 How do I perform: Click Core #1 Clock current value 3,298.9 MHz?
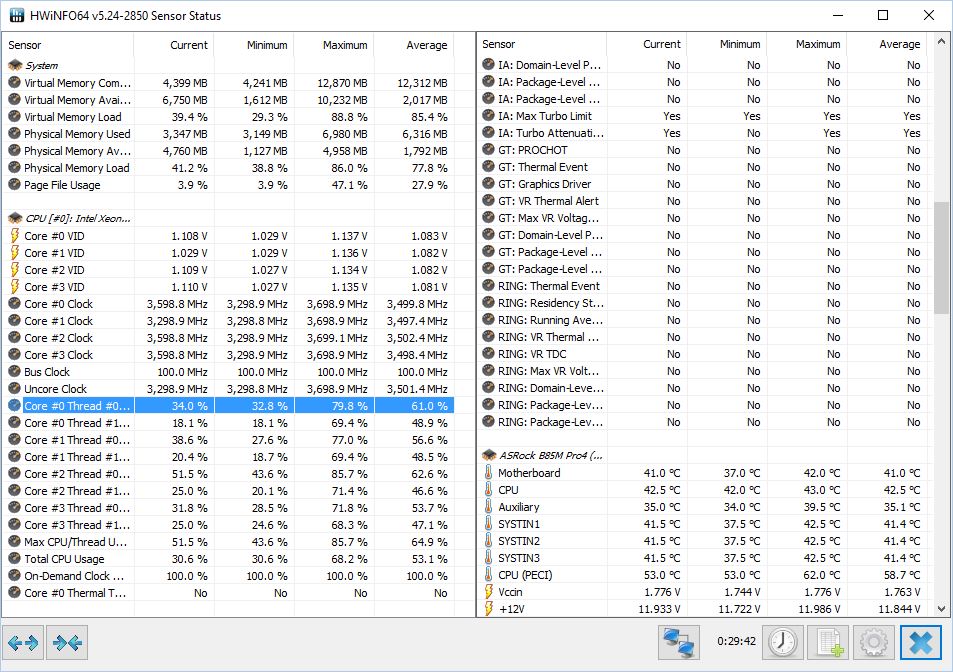[177, 321]
